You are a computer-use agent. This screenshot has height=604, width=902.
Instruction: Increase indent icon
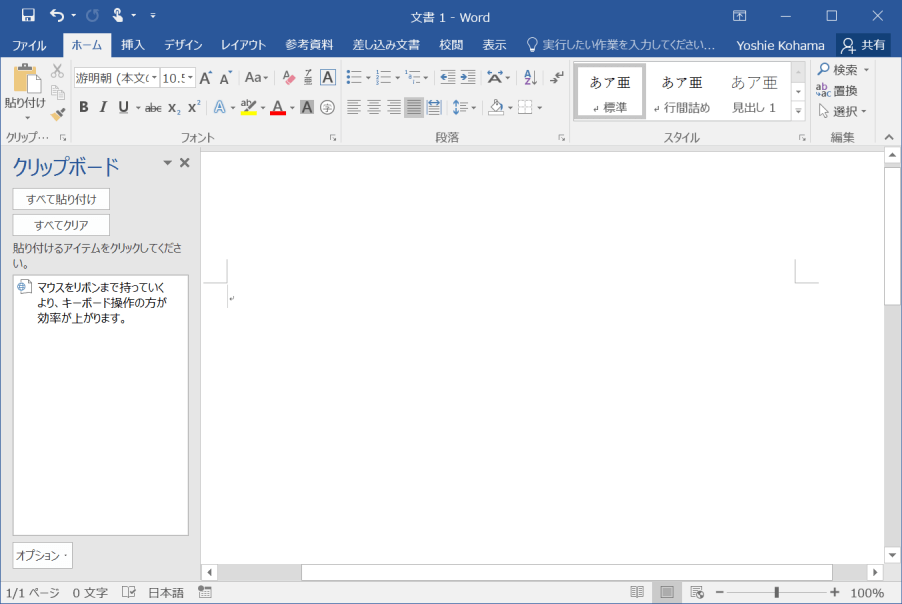click(468, 77)
